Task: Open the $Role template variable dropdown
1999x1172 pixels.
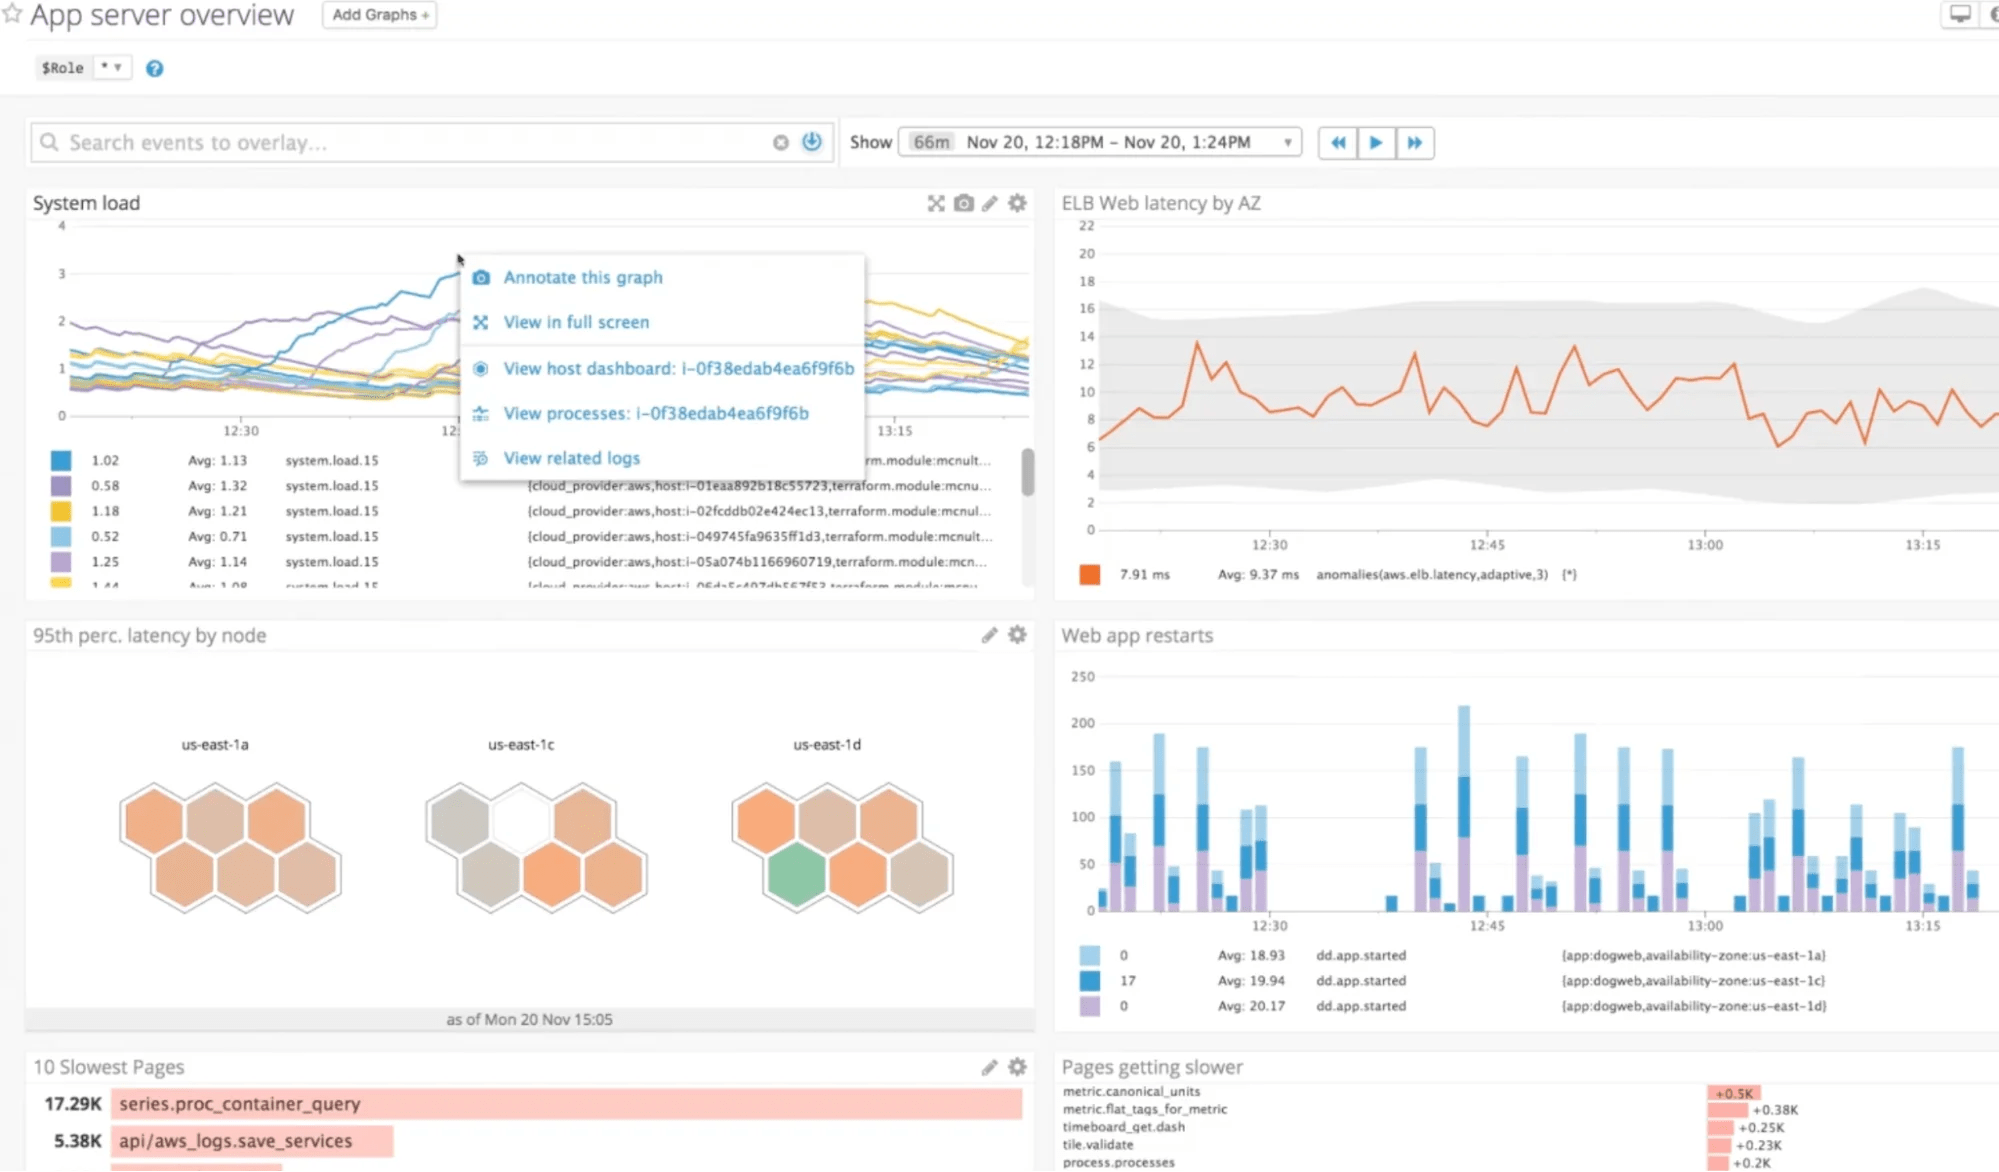Action: 112,67
